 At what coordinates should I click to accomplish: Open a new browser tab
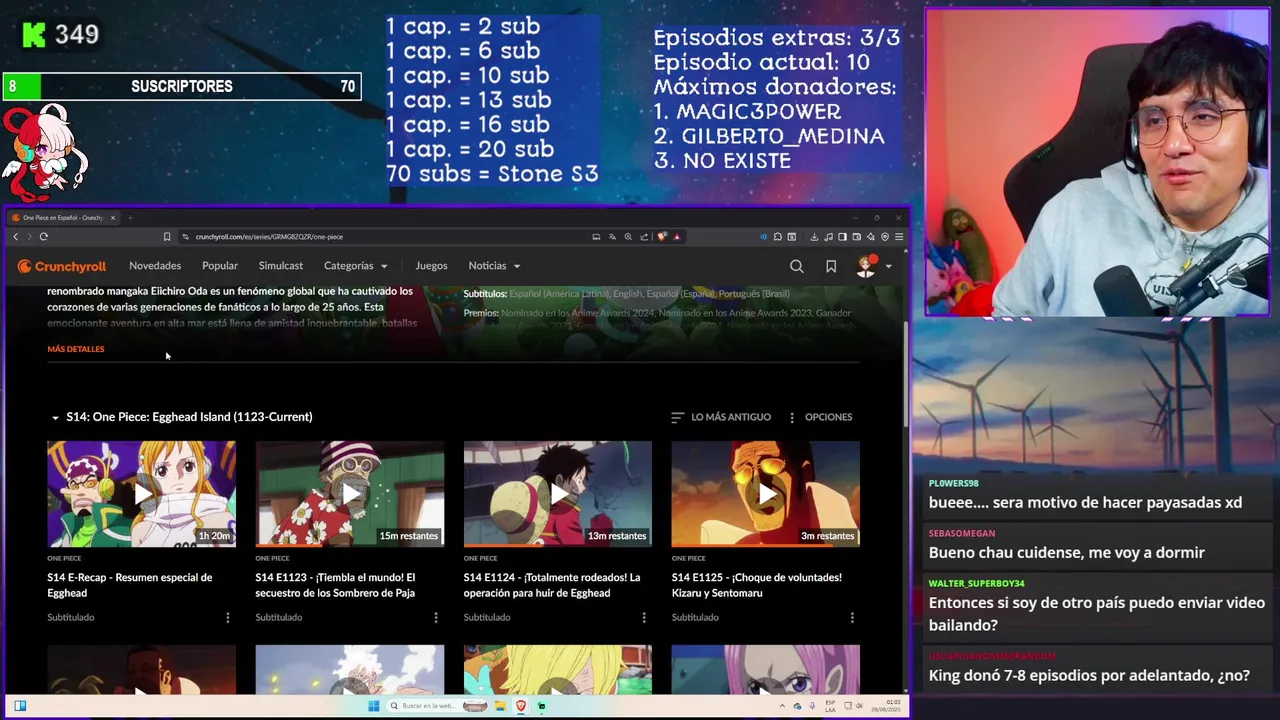click(130, 218)
